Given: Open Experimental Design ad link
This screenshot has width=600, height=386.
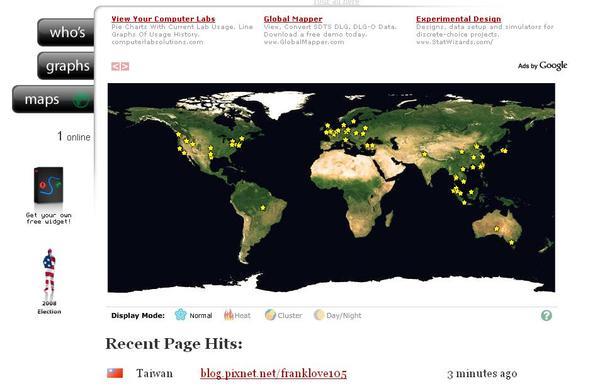Looking at the screenshot, I should coord(458,19).
